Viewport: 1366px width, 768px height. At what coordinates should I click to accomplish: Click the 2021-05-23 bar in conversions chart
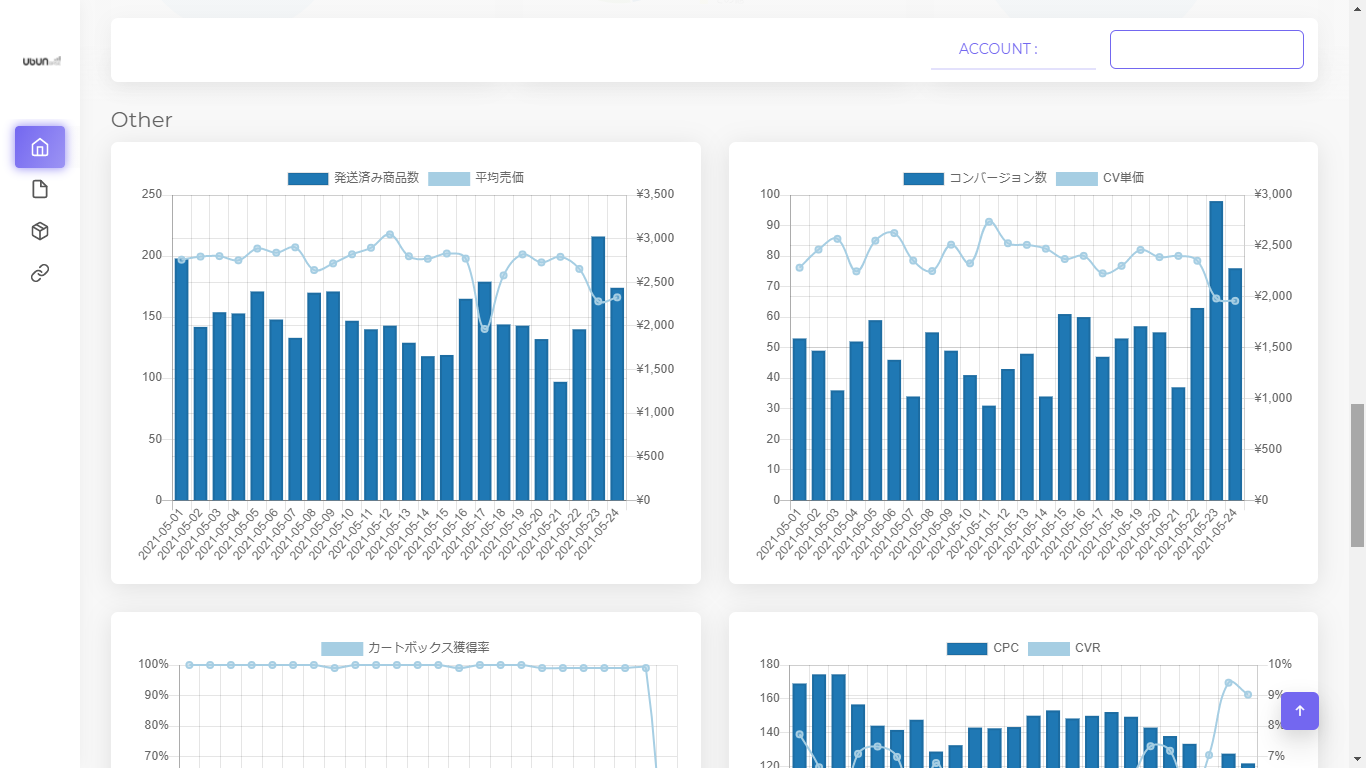point(1216,350)
